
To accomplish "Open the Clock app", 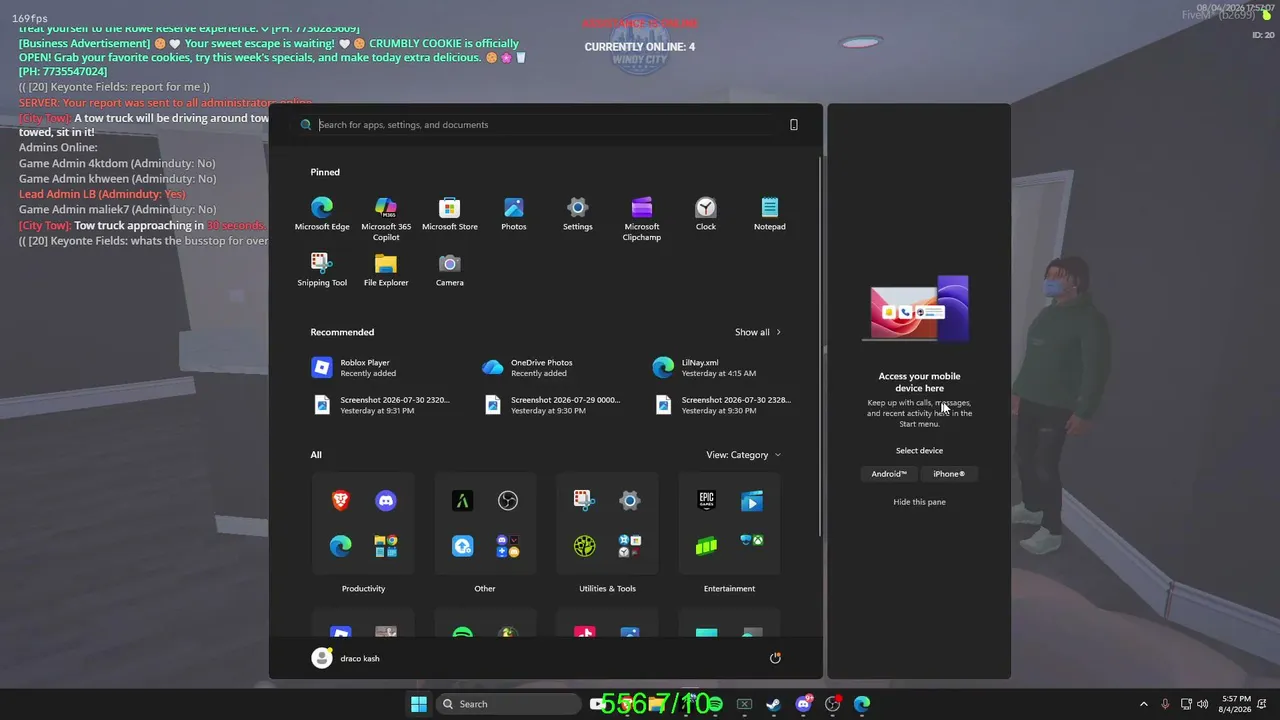I will pos(706,214).
